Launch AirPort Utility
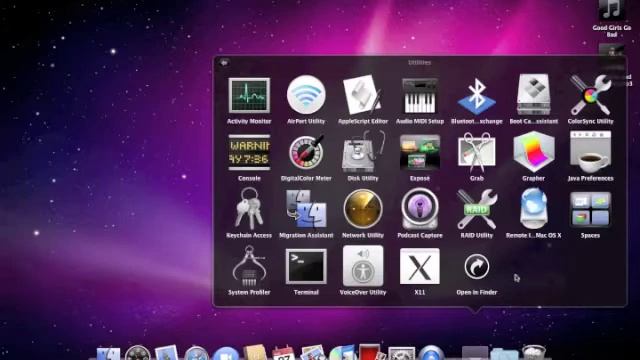 pos(306,95)
